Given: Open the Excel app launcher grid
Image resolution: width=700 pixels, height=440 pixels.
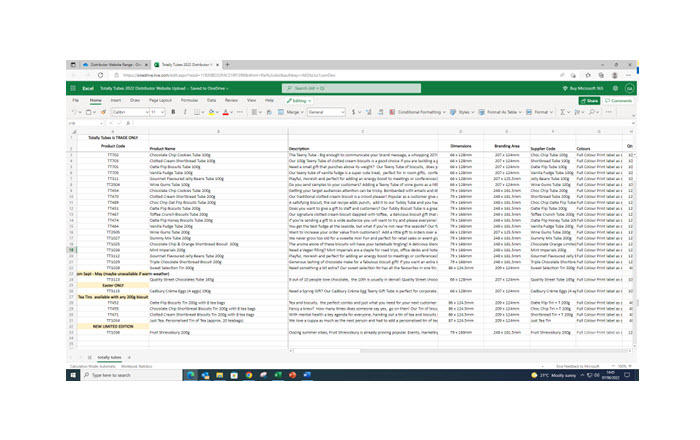Looking at the screenshot, I should click(x=73, y=88).
